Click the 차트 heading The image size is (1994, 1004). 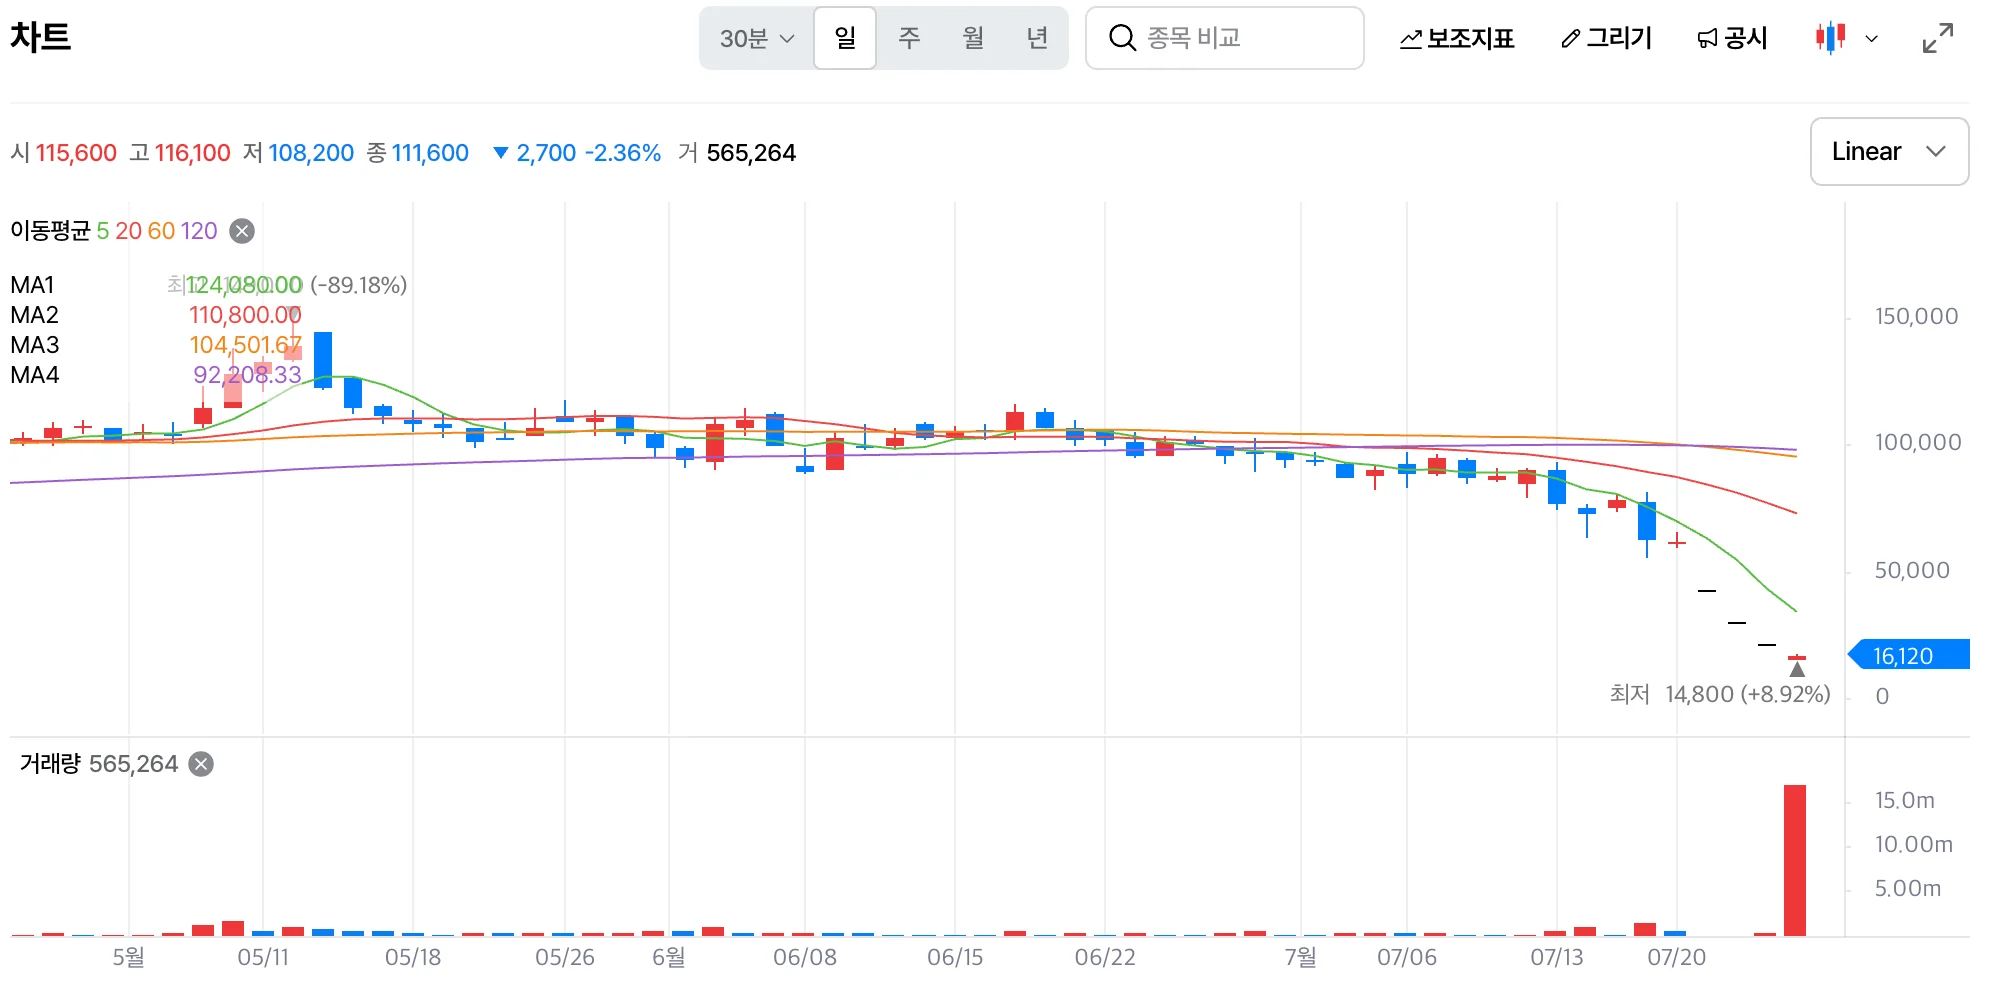coord(41,37)
